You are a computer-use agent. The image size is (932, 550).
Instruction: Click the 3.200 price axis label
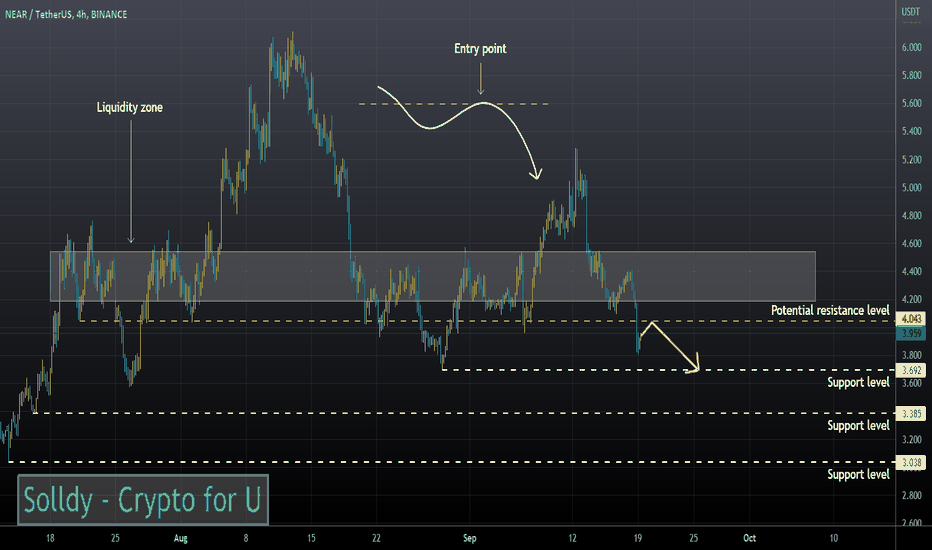point(911,440)
